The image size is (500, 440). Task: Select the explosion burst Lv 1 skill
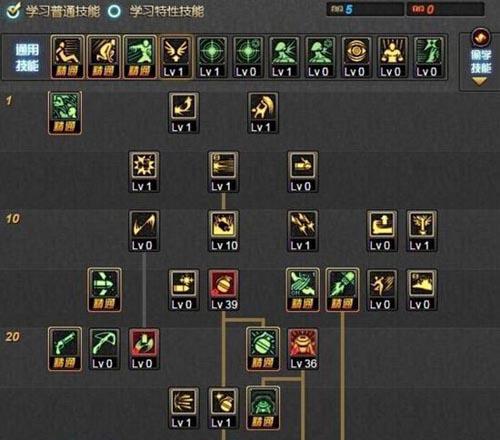pos(144,172)
